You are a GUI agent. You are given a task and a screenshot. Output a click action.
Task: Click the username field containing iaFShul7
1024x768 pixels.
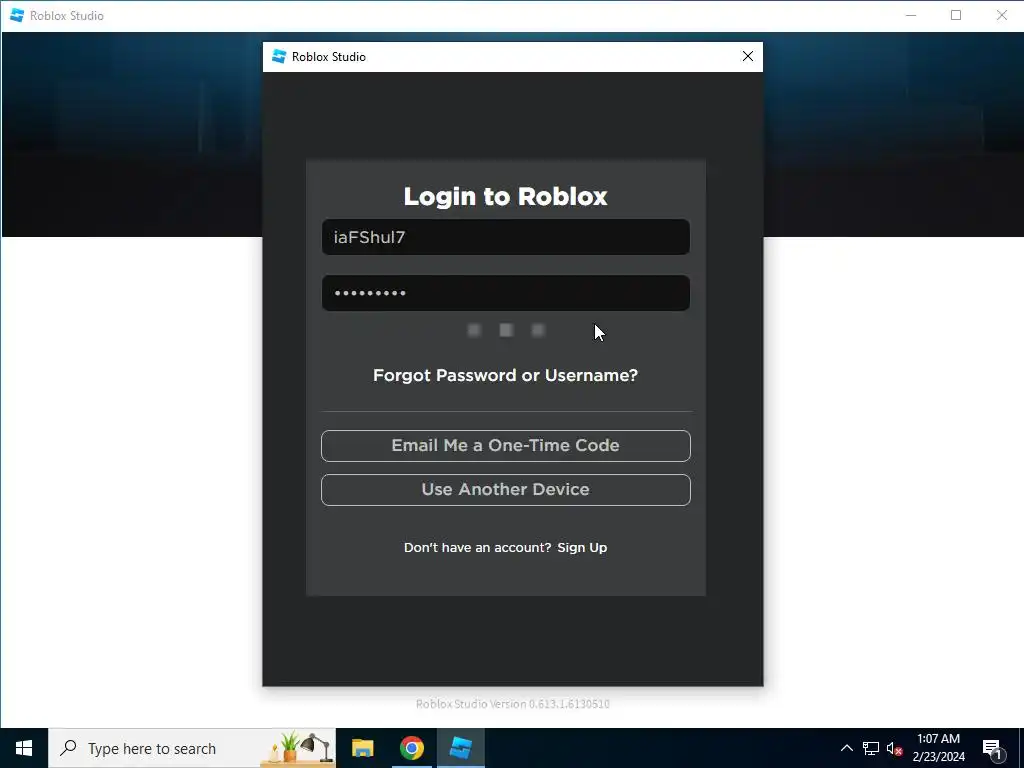click(505, 237)
